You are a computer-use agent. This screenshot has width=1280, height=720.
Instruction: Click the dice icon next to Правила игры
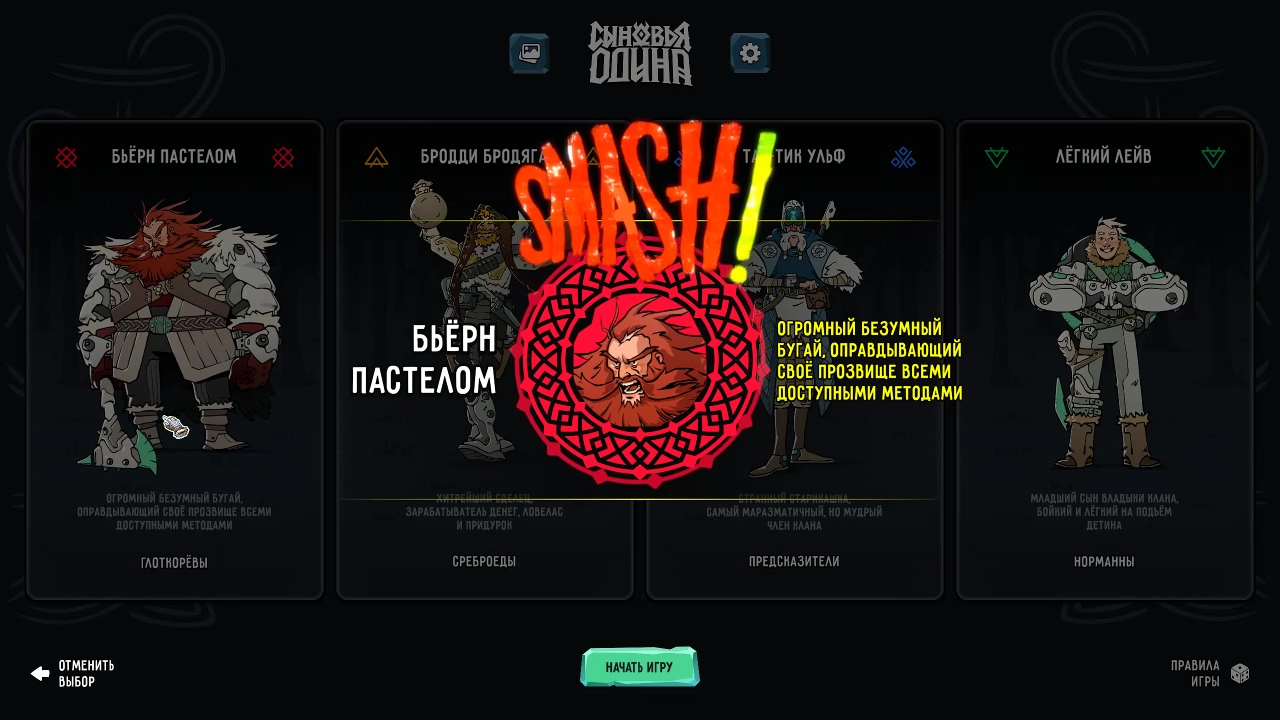pyautogui.click(x=1240, y=673)
